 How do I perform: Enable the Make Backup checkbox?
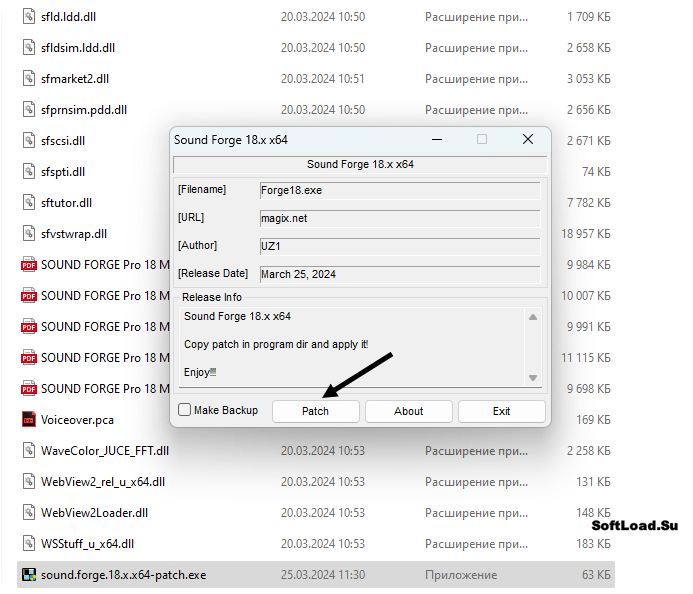pyautogui.click(x=185, y=410)
